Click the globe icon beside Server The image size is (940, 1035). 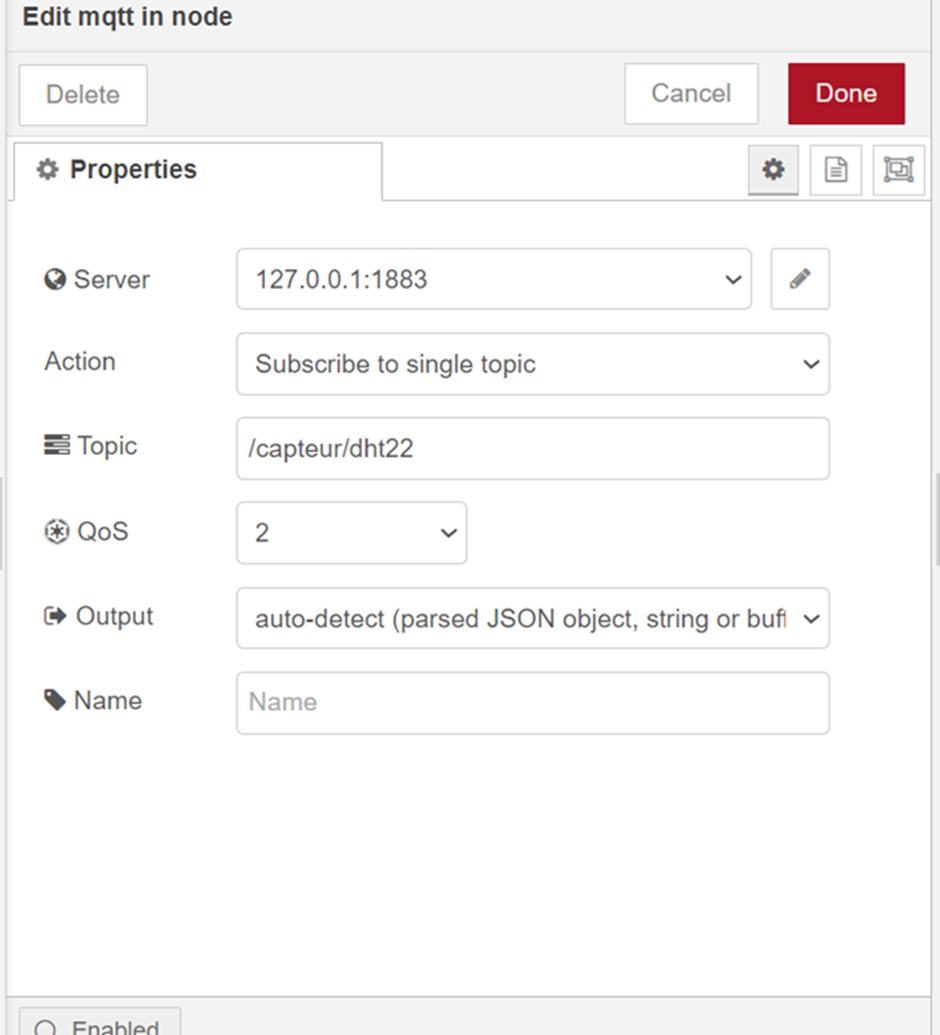[55, 280]
